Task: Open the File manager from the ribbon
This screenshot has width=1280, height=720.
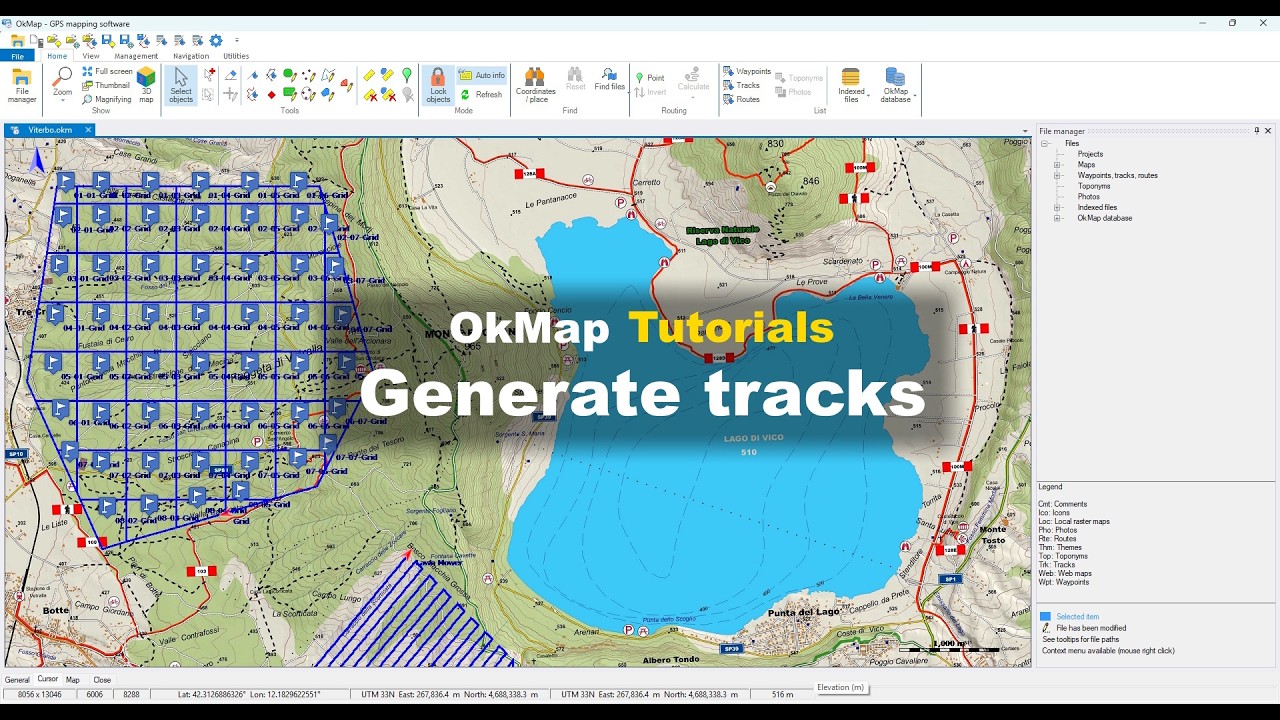Action: 21,86
